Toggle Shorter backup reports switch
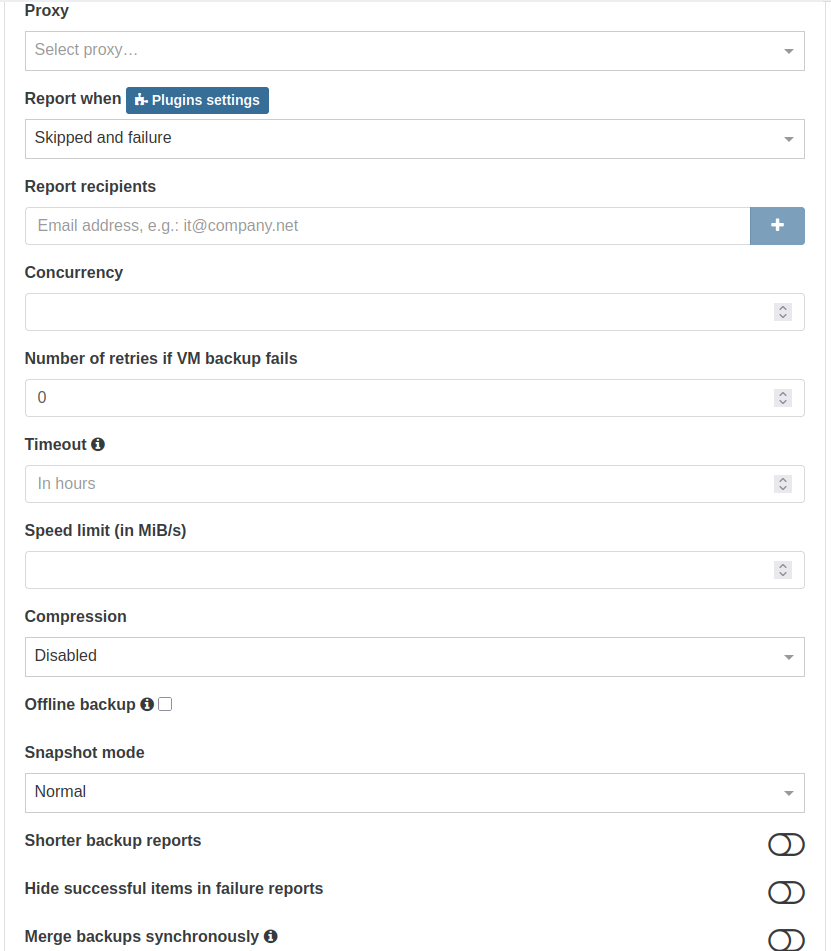 [786, 845]
